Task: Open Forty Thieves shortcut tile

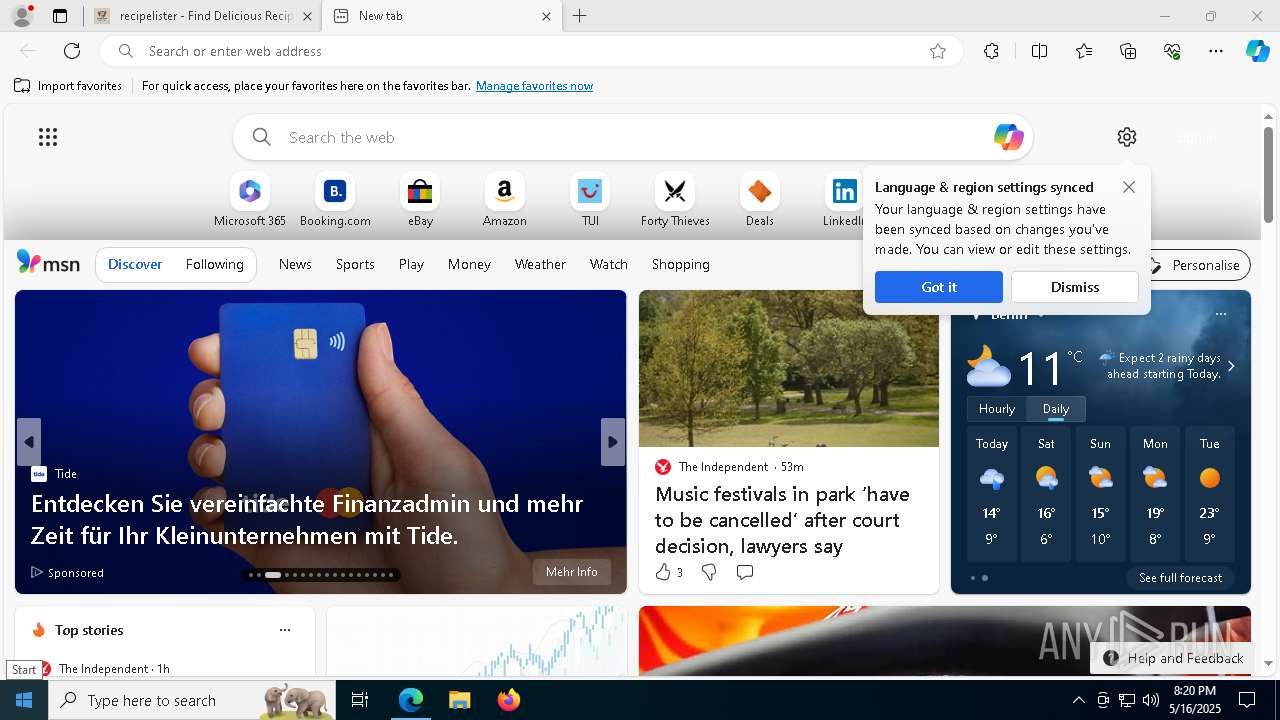Action: tap(675, 200)
